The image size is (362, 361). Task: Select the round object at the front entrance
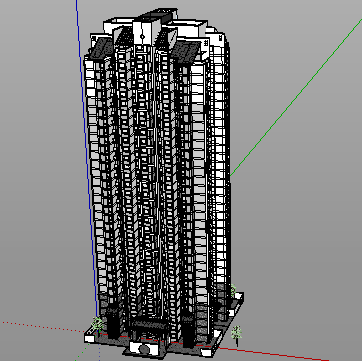(x=144, y=349)
